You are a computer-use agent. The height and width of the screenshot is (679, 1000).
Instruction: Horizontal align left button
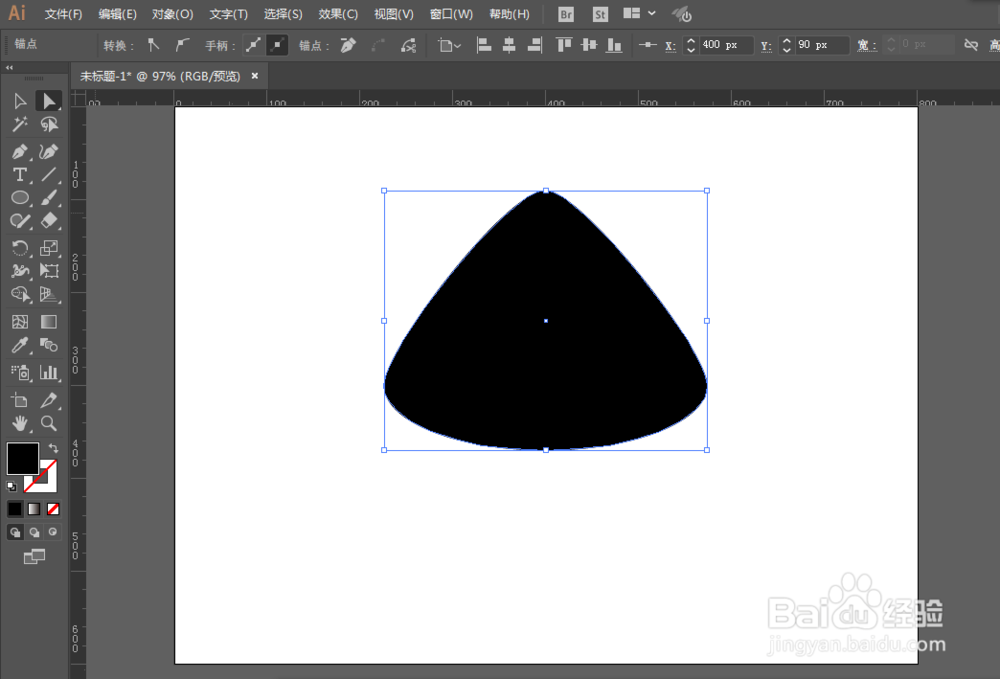coord(485,45)
